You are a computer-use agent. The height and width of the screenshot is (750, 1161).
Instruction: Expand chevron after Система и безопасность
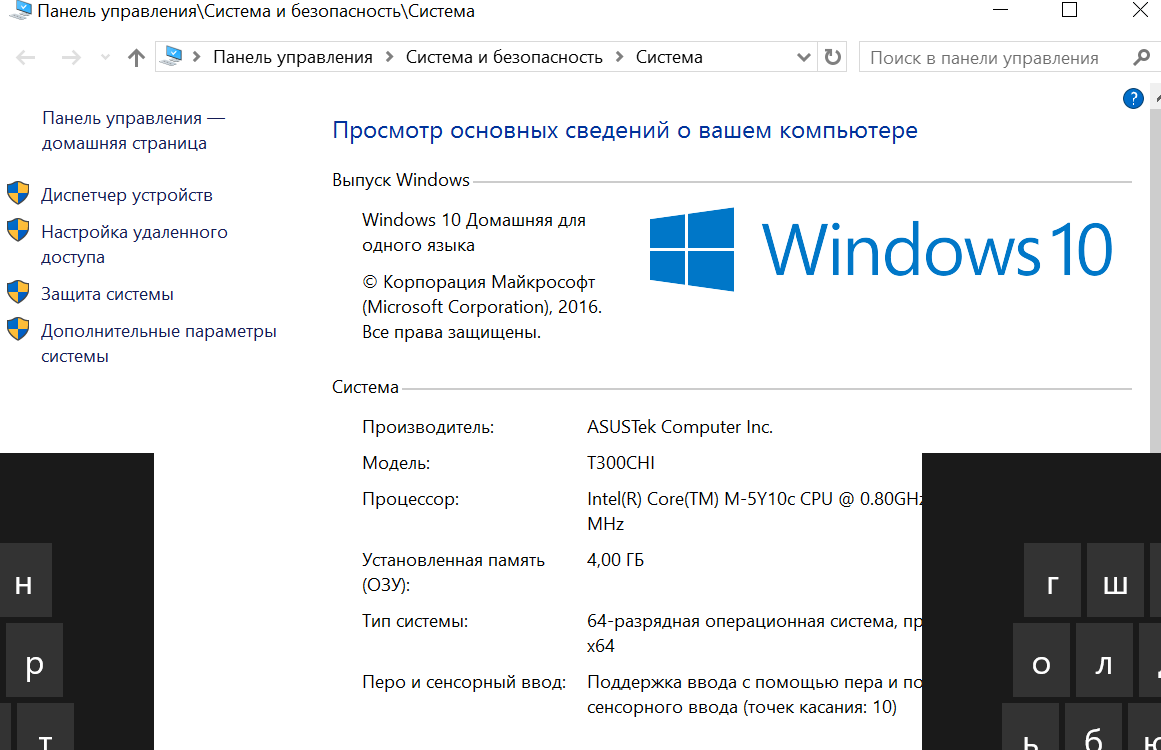pyautogui.click(x=620, y=57)
